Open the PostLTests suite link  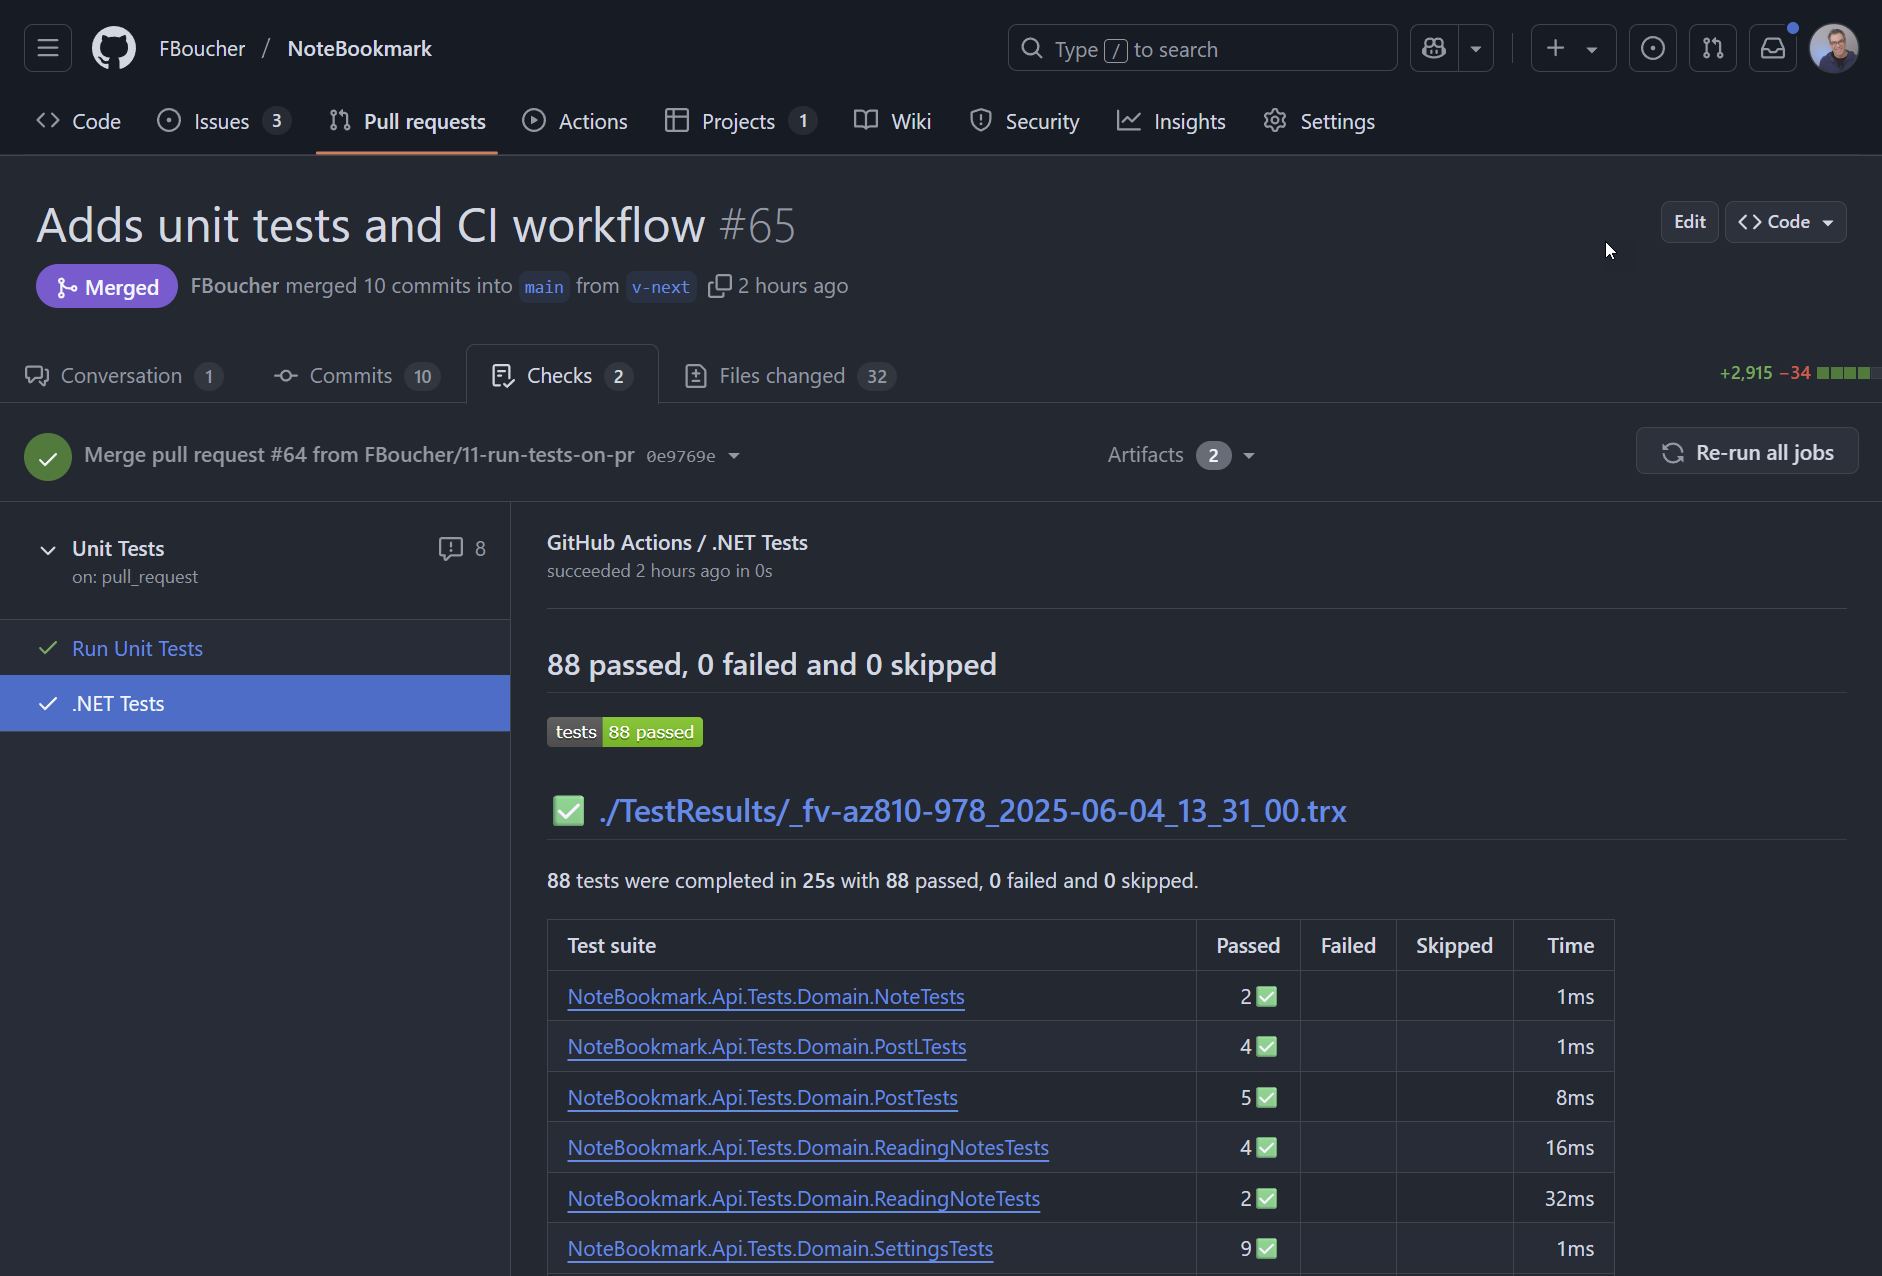(767, 1046)
